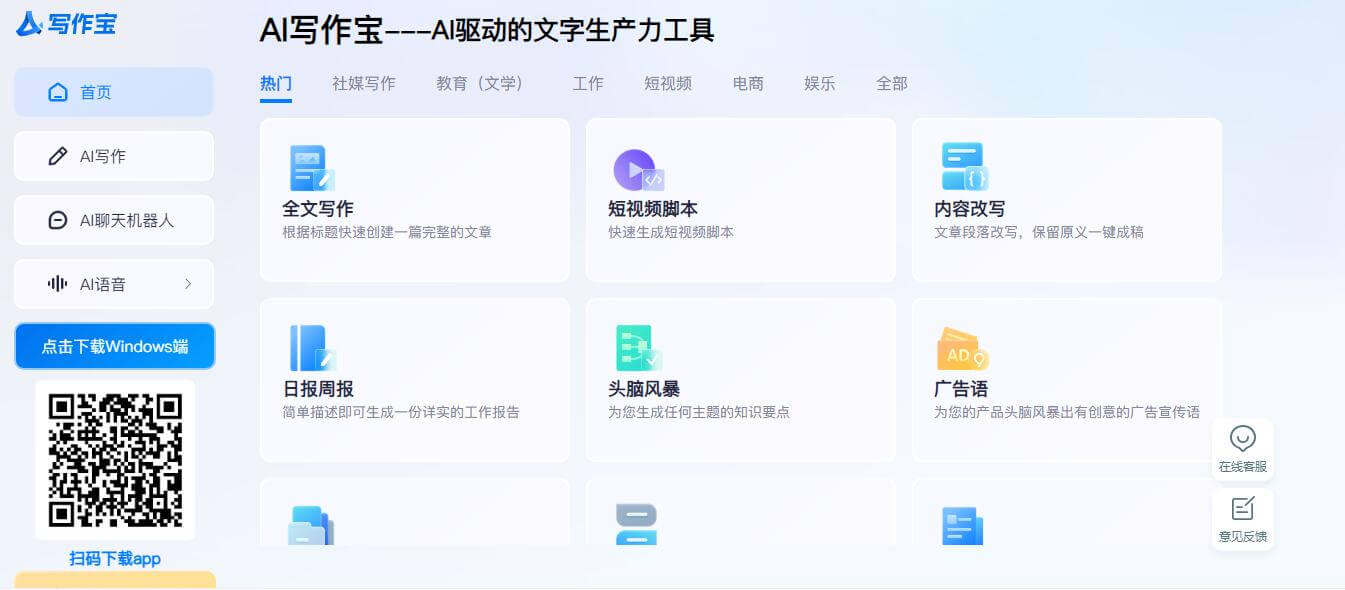Viewport: 1345px width, 590px height.
Task: Open the AI写作 sidebar section
Action: 113,156
